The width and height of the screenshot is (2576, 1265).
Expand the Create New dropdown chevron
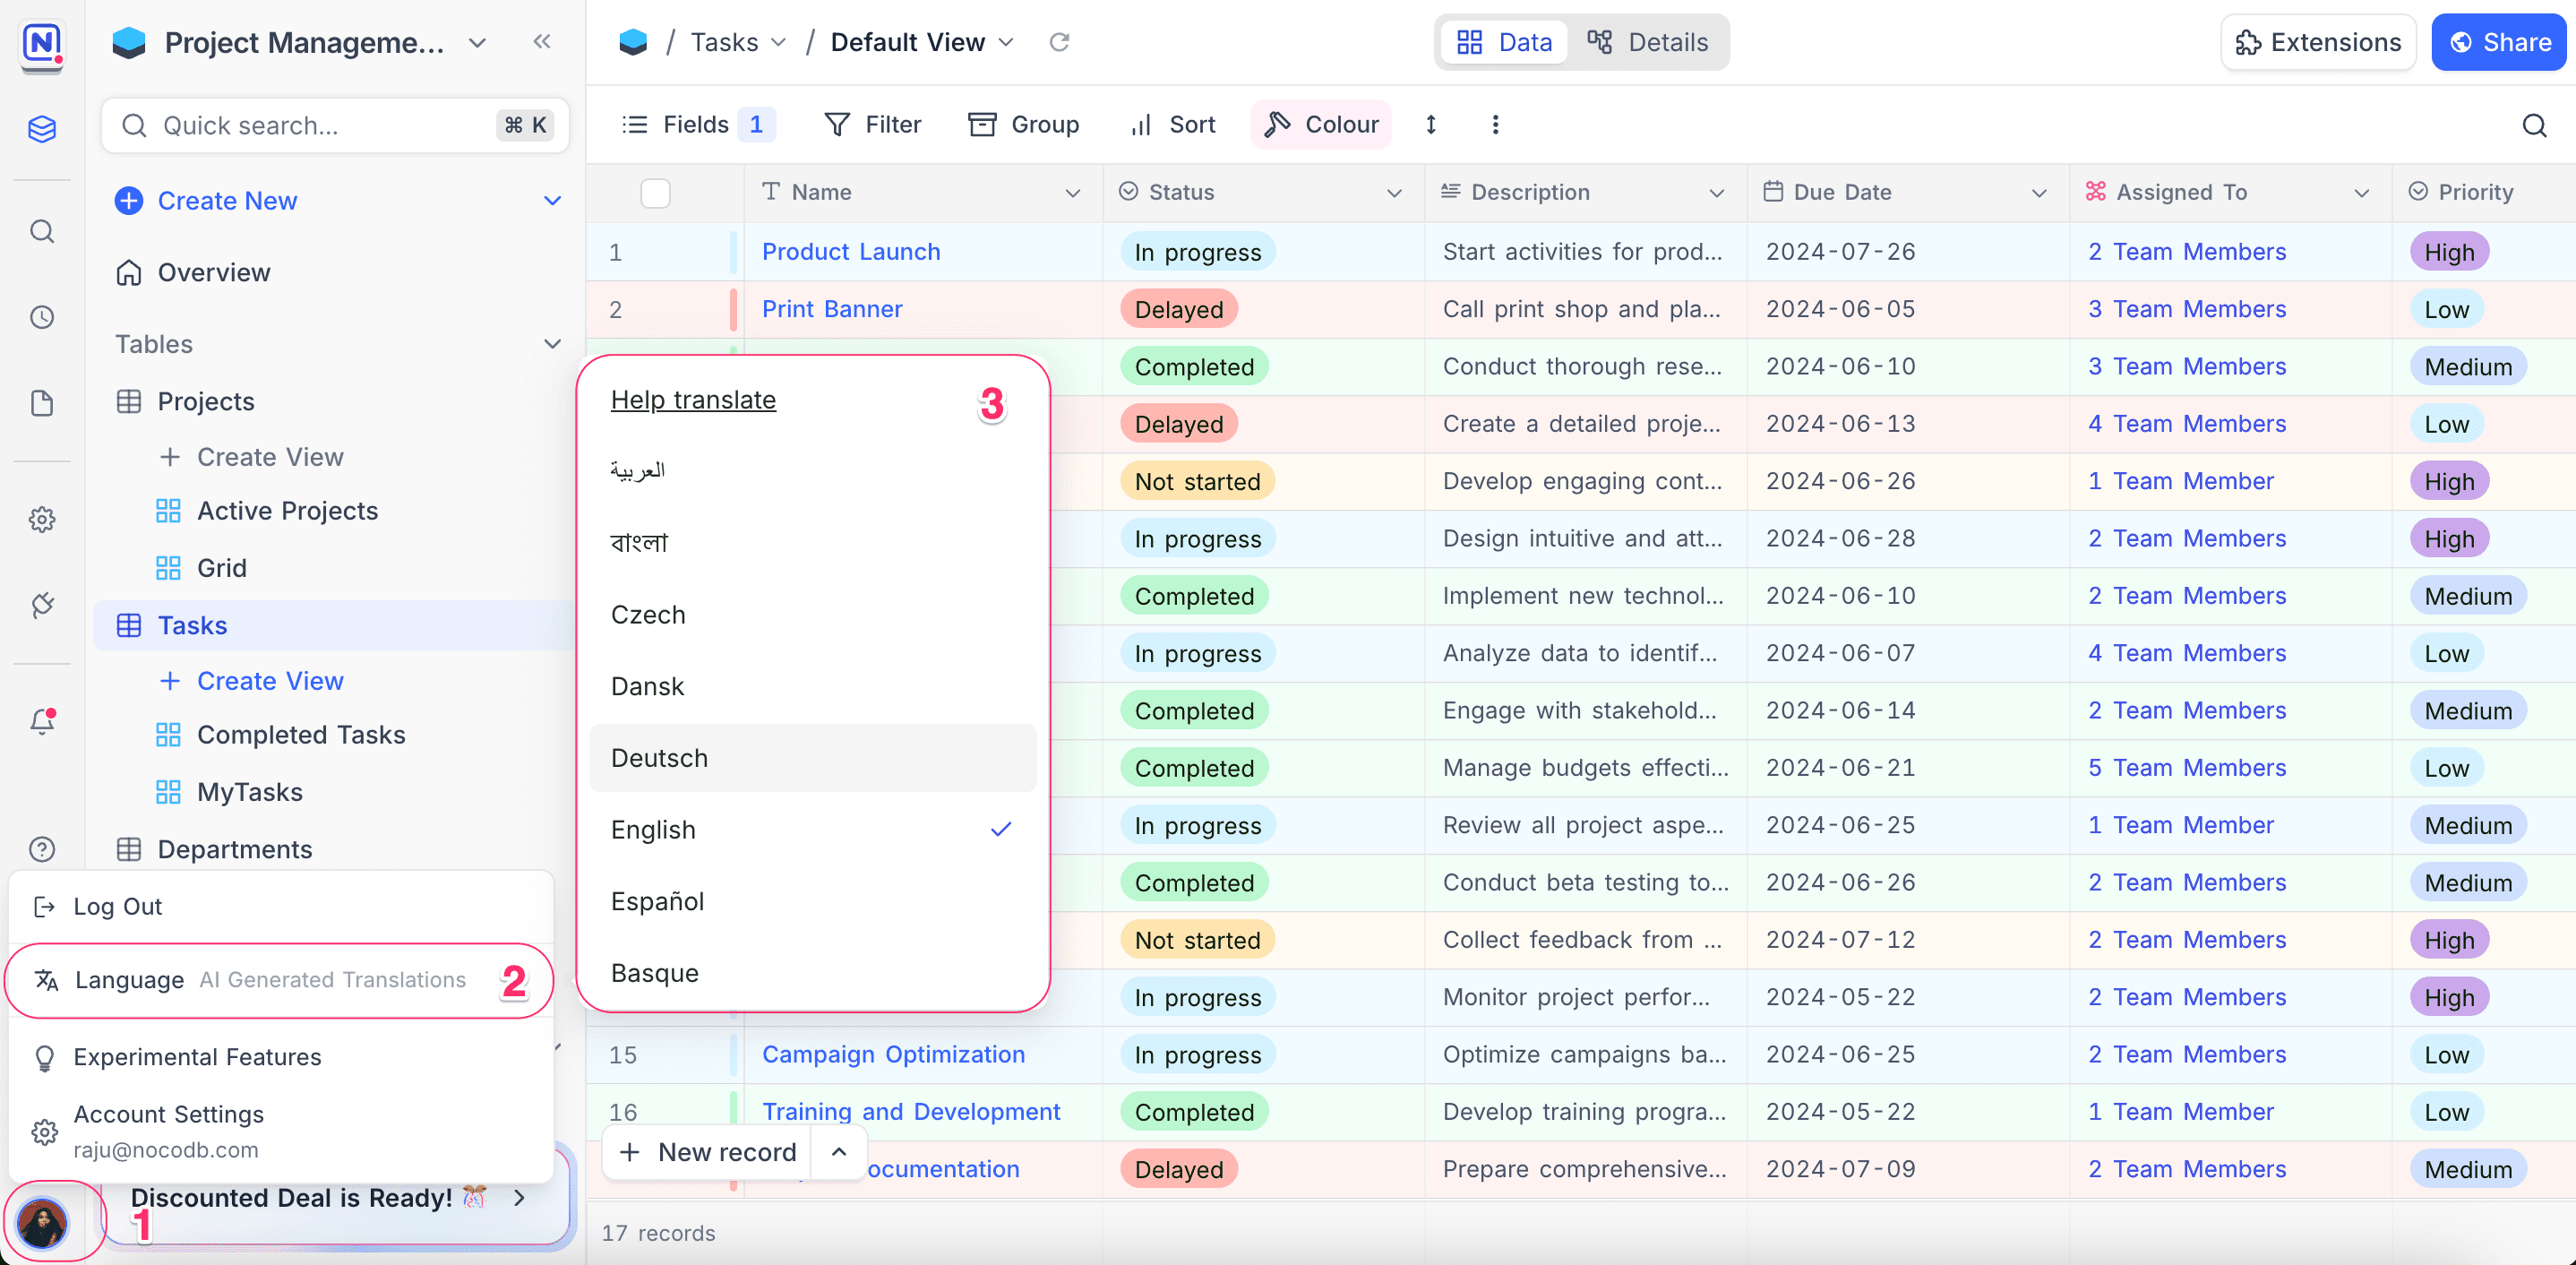(x=552, y=201)
